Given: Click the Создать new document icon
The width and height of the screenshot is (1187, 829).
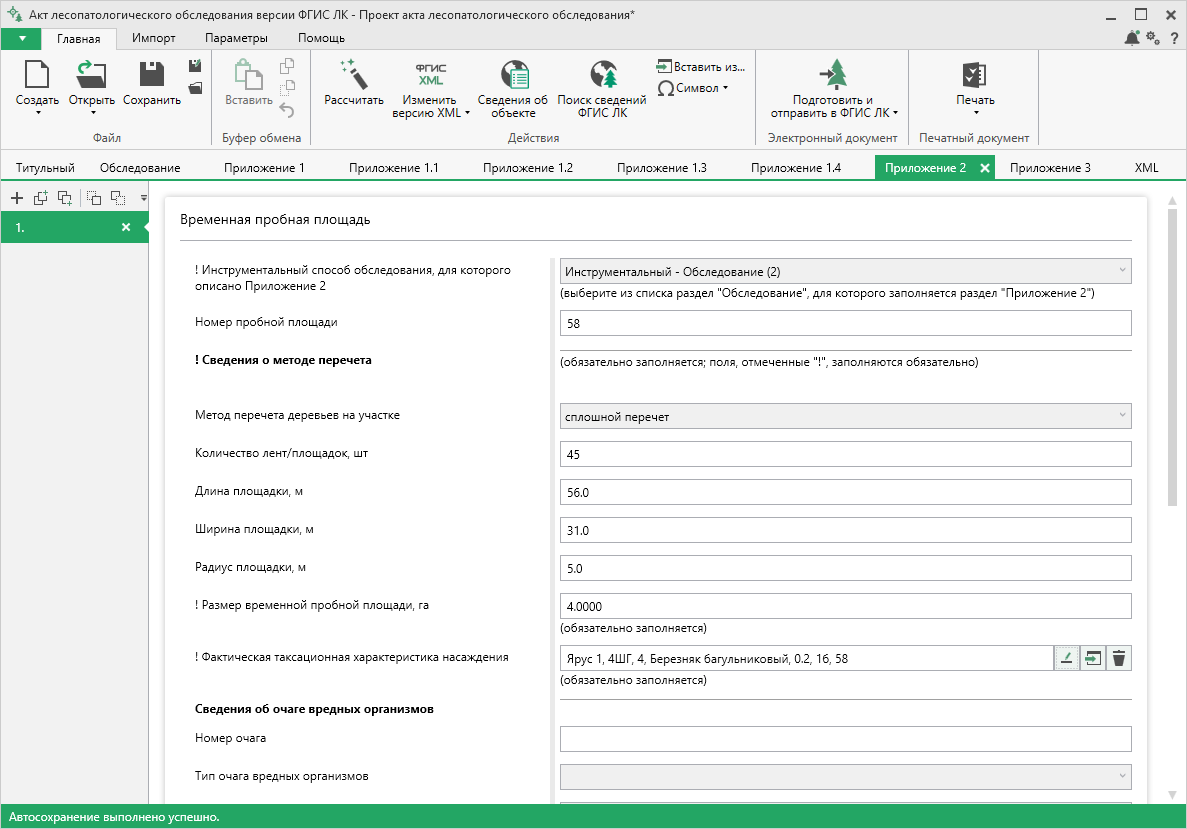Looking at the screenshot, I should 36,74.
